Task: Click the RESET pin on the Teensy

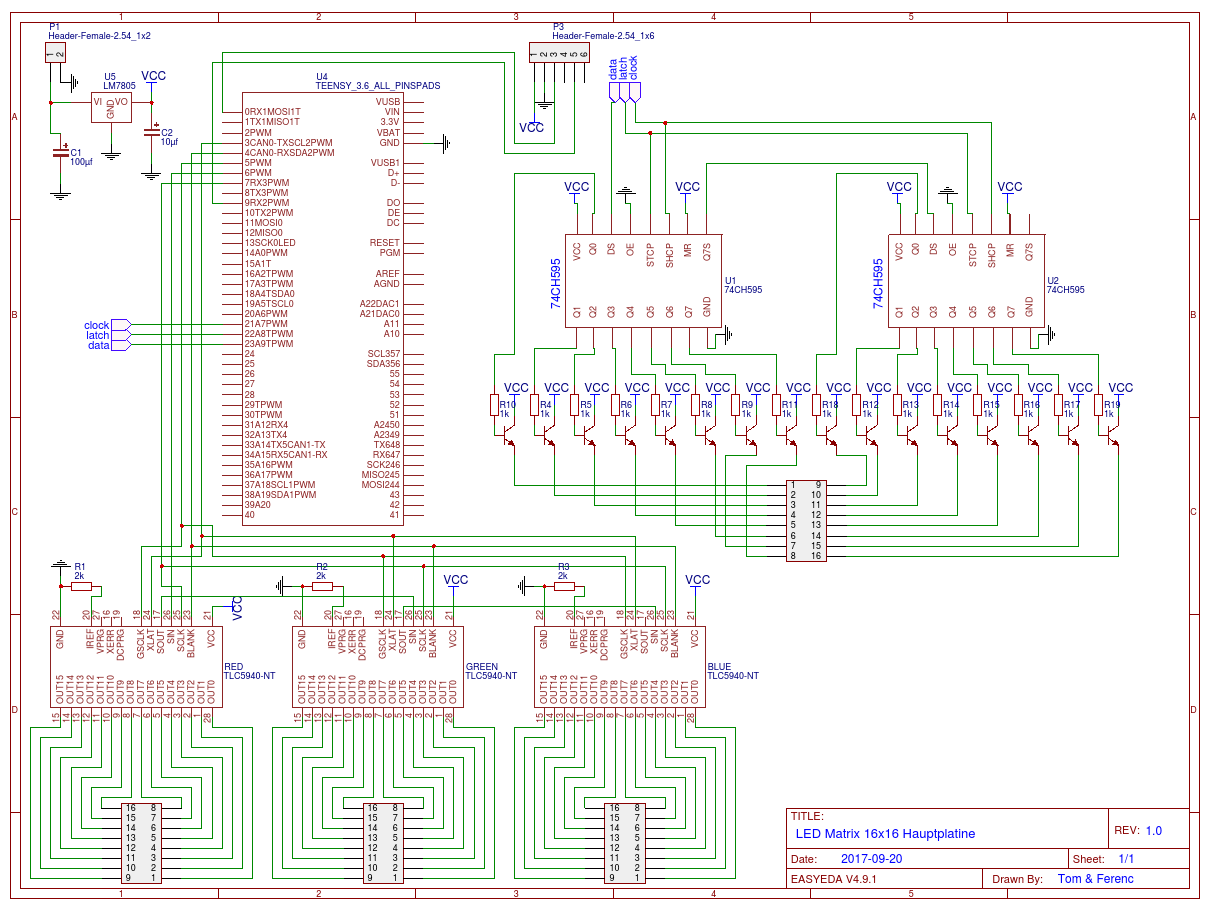Action: coord(385,243)
